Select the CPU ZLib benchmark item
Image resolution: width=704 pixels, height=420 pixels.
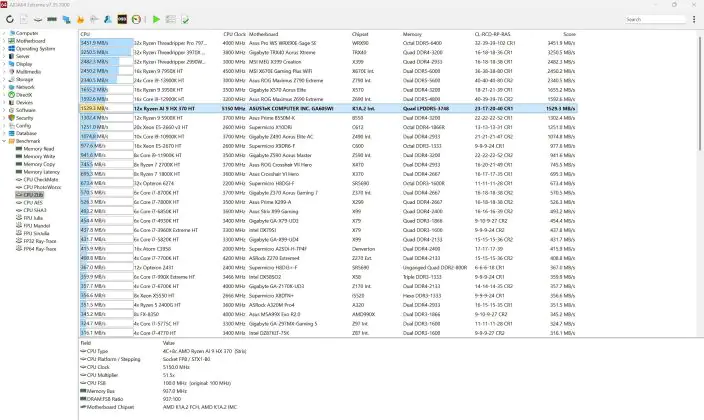(x=33, y=195)
